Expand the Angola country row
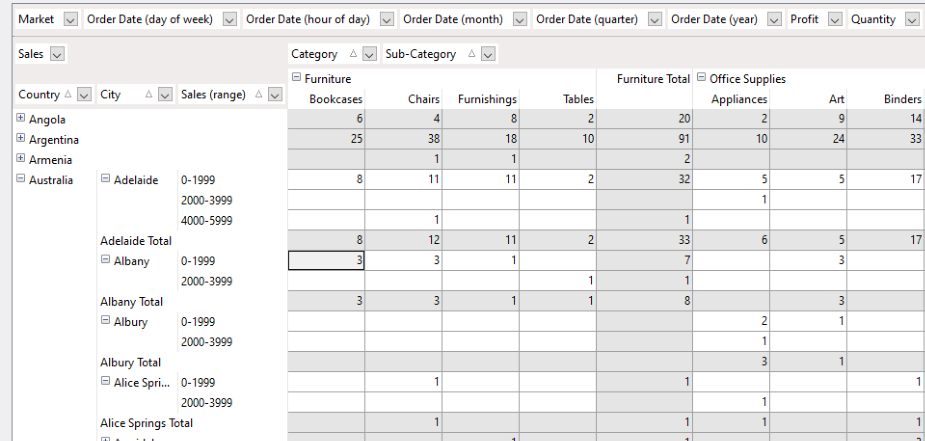Screen dimensions: 925x441 (21, 119)
